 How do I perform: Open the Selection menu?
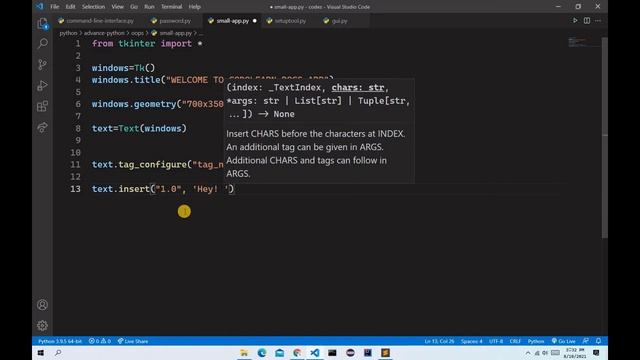(x=93, y=7)
